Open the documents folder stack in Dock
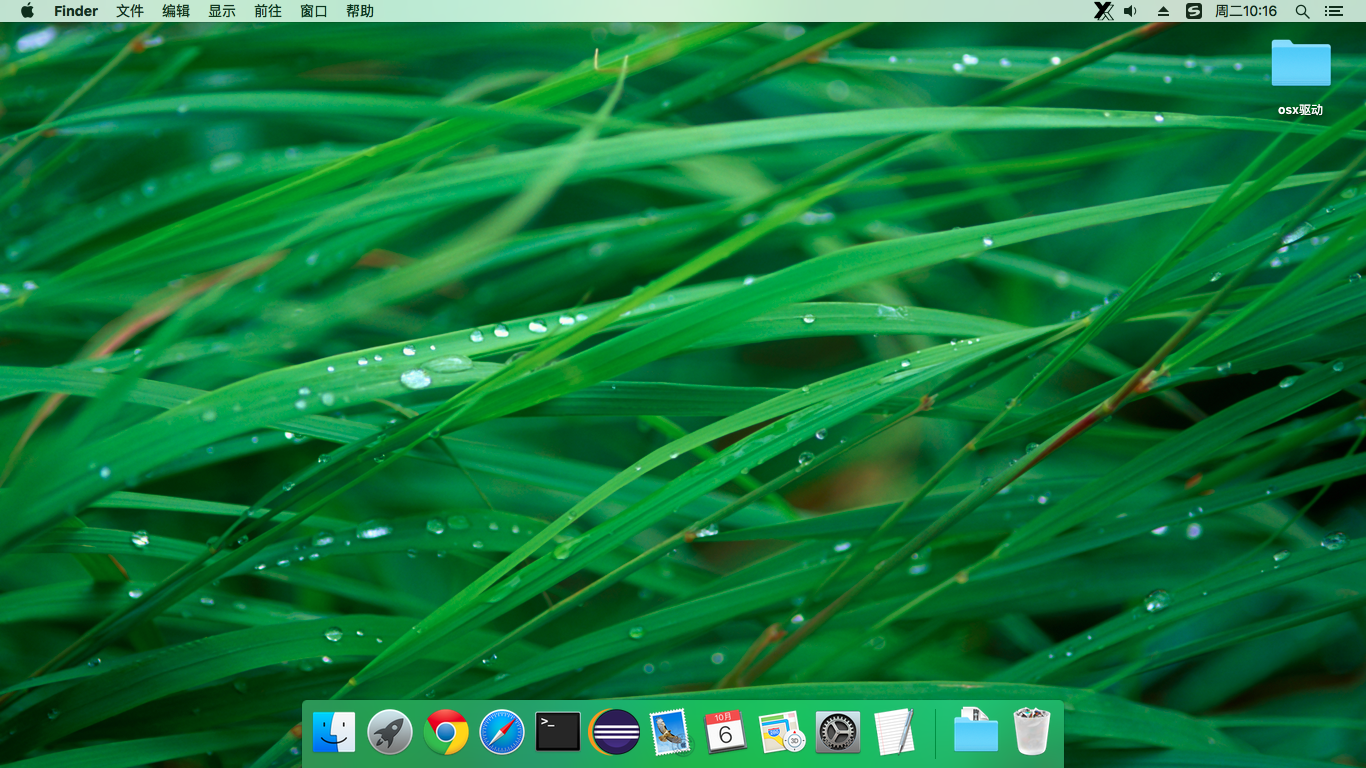Screen dimensions: 1366x768 point(975,730)
